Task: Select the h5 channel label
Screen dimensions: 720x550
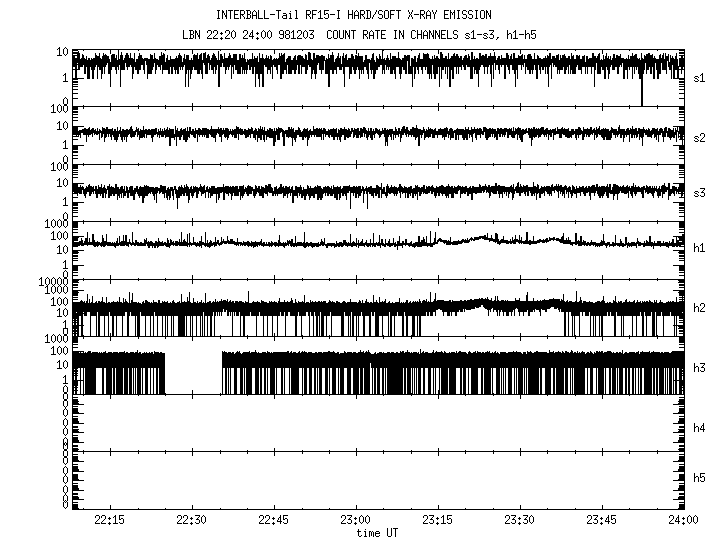Action: tap(700, 478)
